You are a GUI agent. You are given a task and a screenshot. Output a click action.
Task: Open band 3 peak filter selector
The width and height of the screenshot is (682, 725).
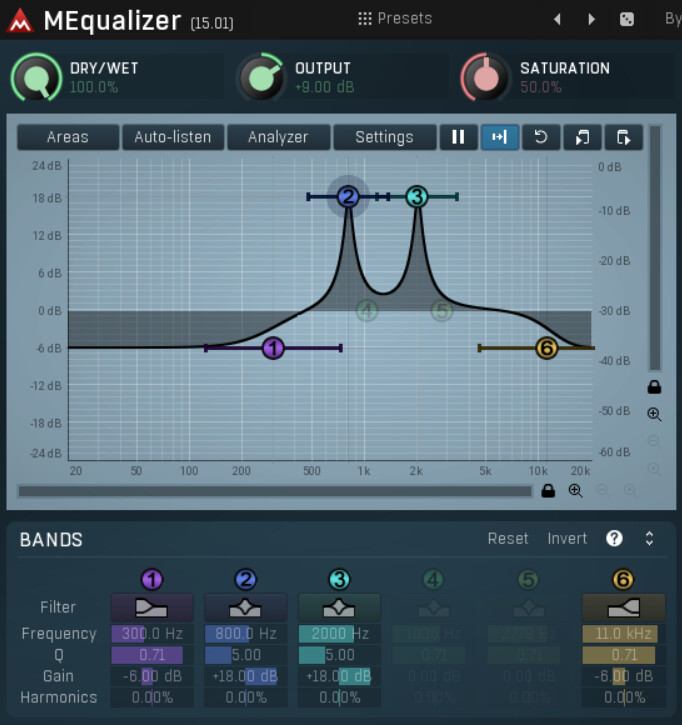point(339,608)
